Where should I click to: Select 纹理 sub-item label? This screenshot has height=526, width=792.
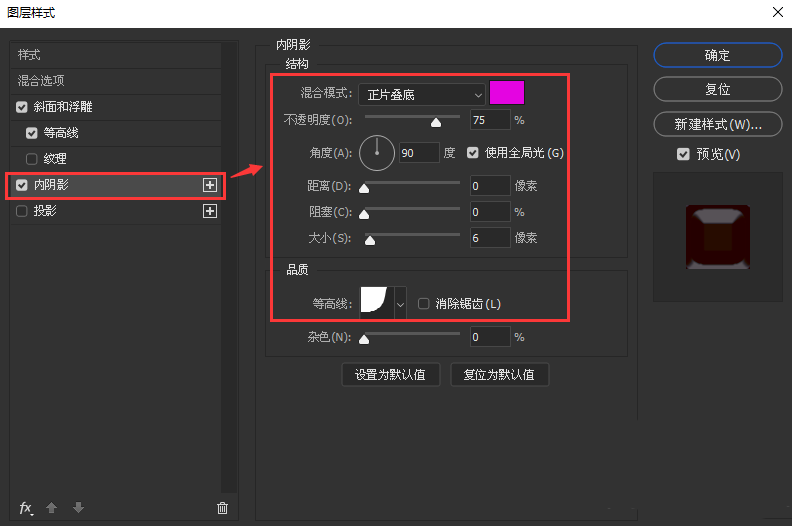click(55, 159)
